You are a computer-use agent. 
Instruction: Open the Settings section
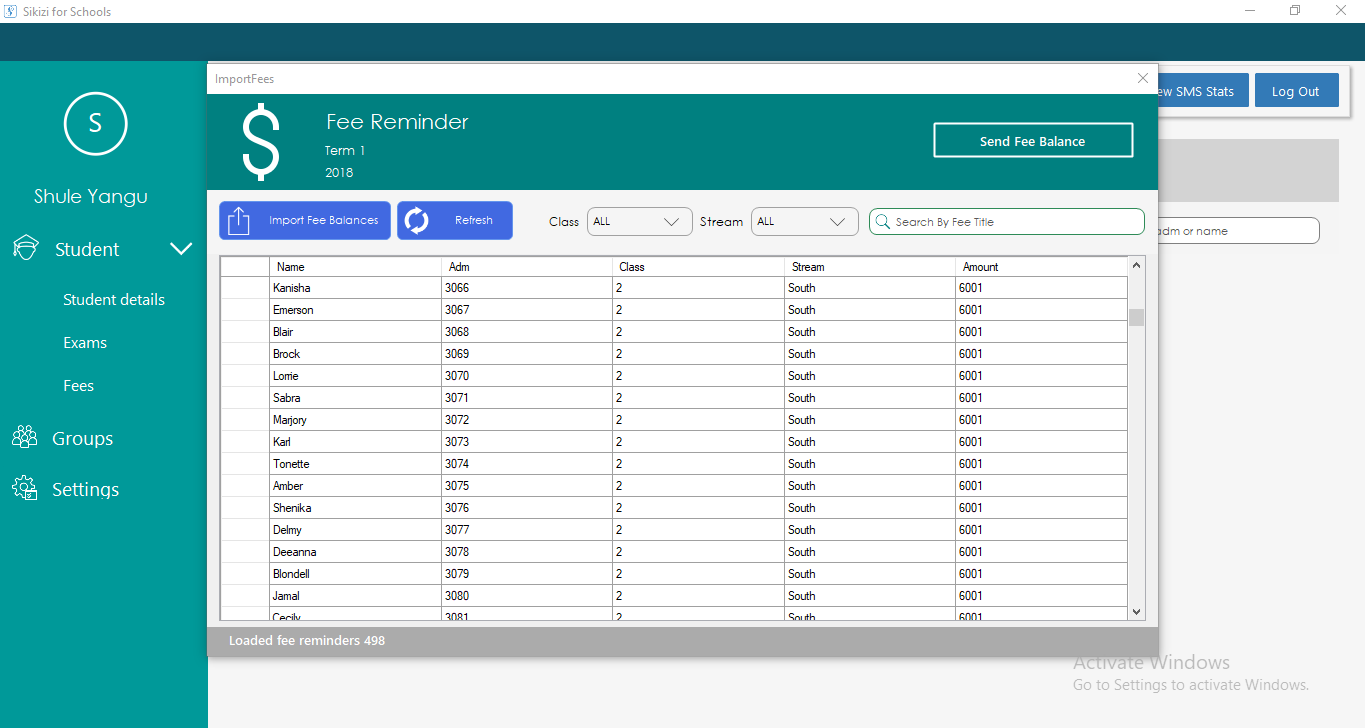point(85,489)
